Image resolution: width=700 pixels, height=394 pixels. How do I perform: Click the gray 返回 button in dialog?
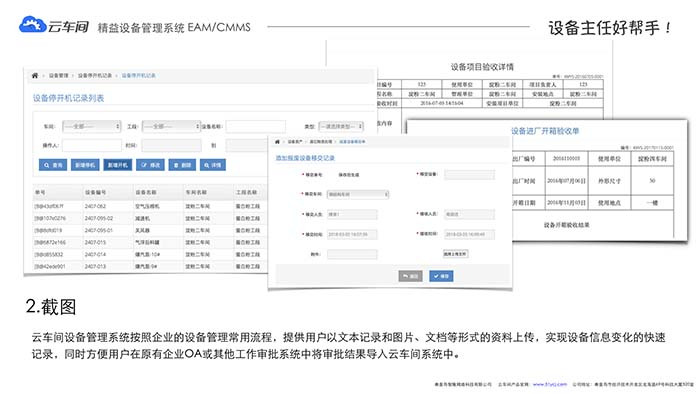(410, 276)
